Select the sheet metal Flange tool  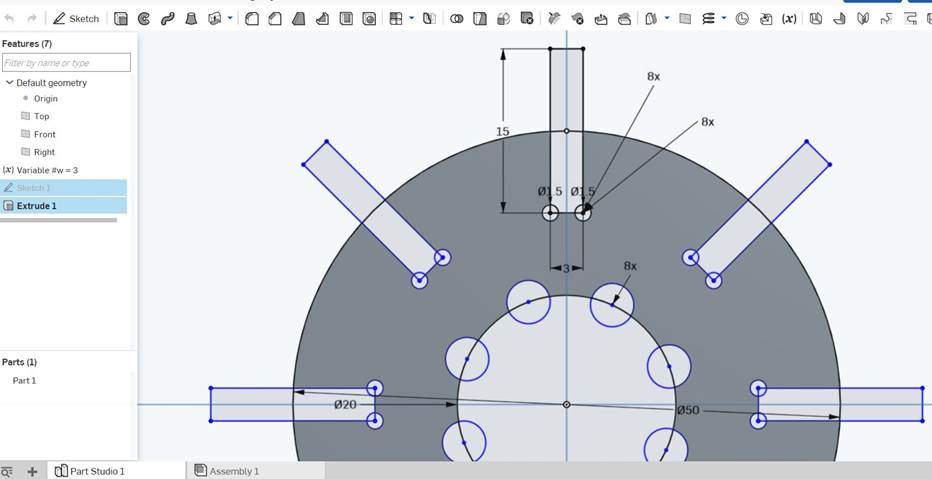point(839,18)
